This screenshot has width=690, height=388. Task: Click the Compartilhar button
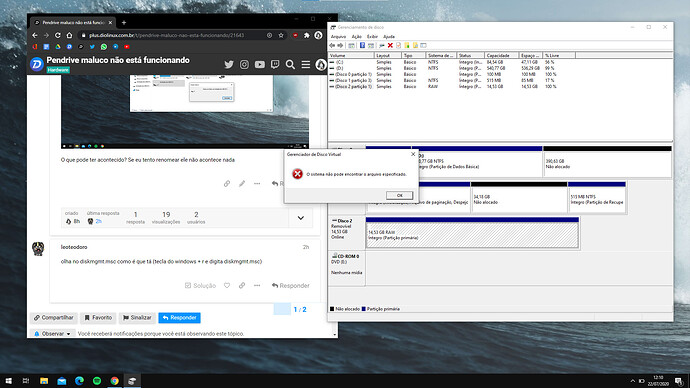54,318
